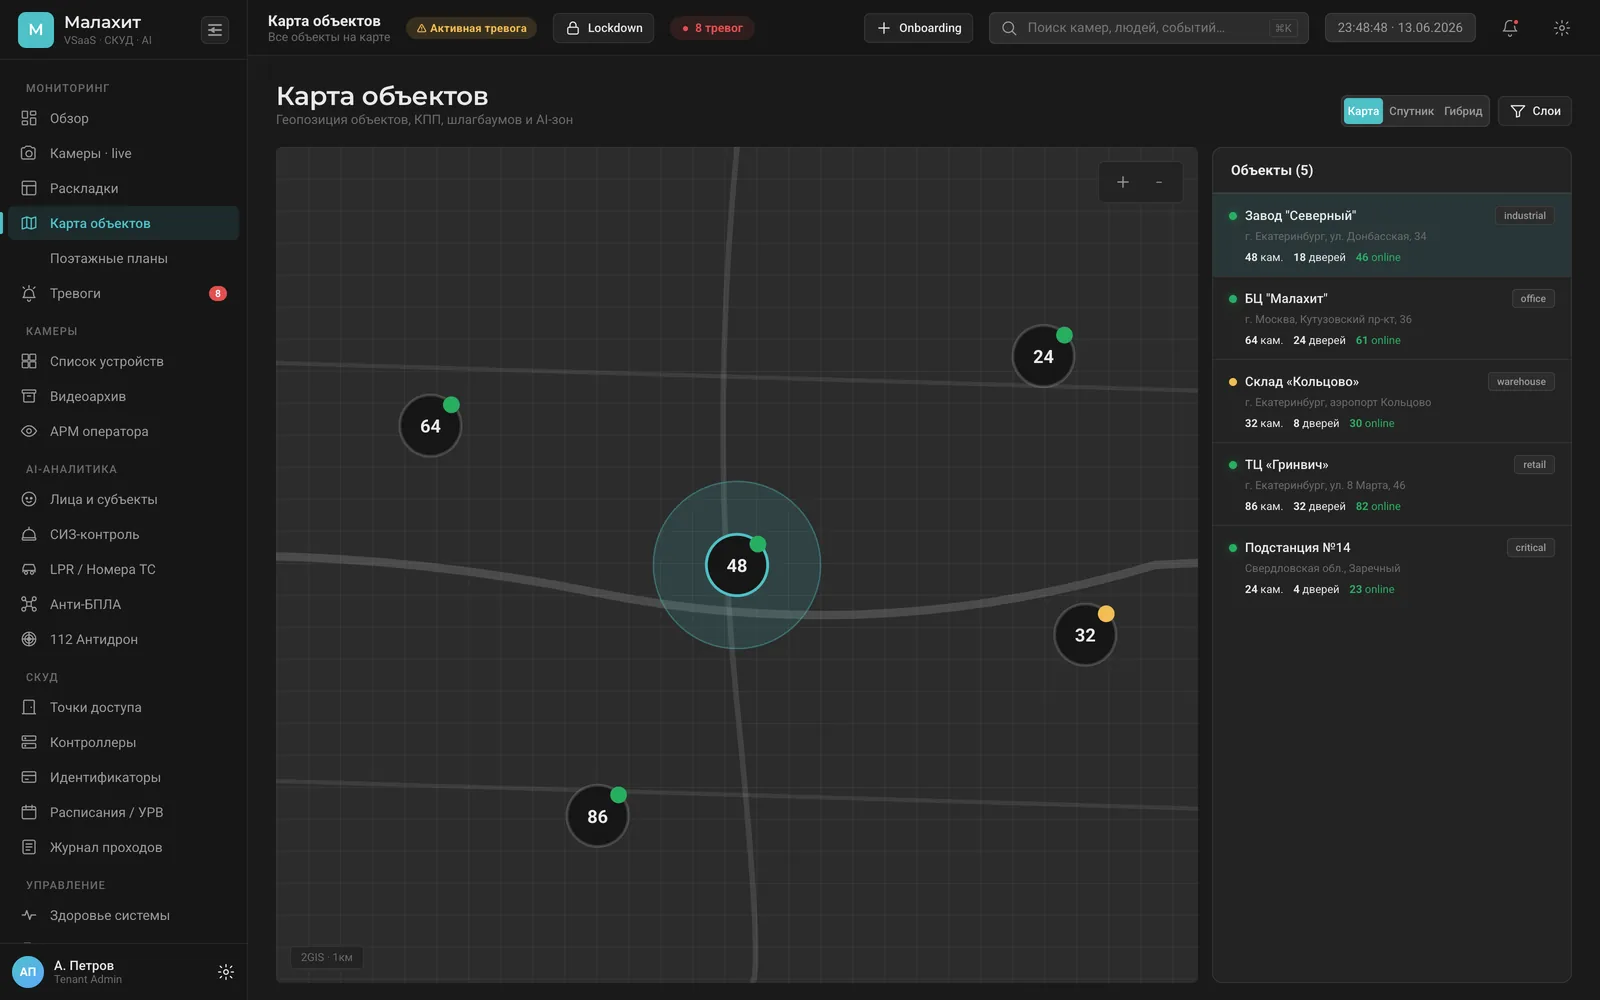Collapse the sidebar with the toggle icon
This screenshot has height=1000, width=1600.
pyautogui.click(x=215, y=30)
